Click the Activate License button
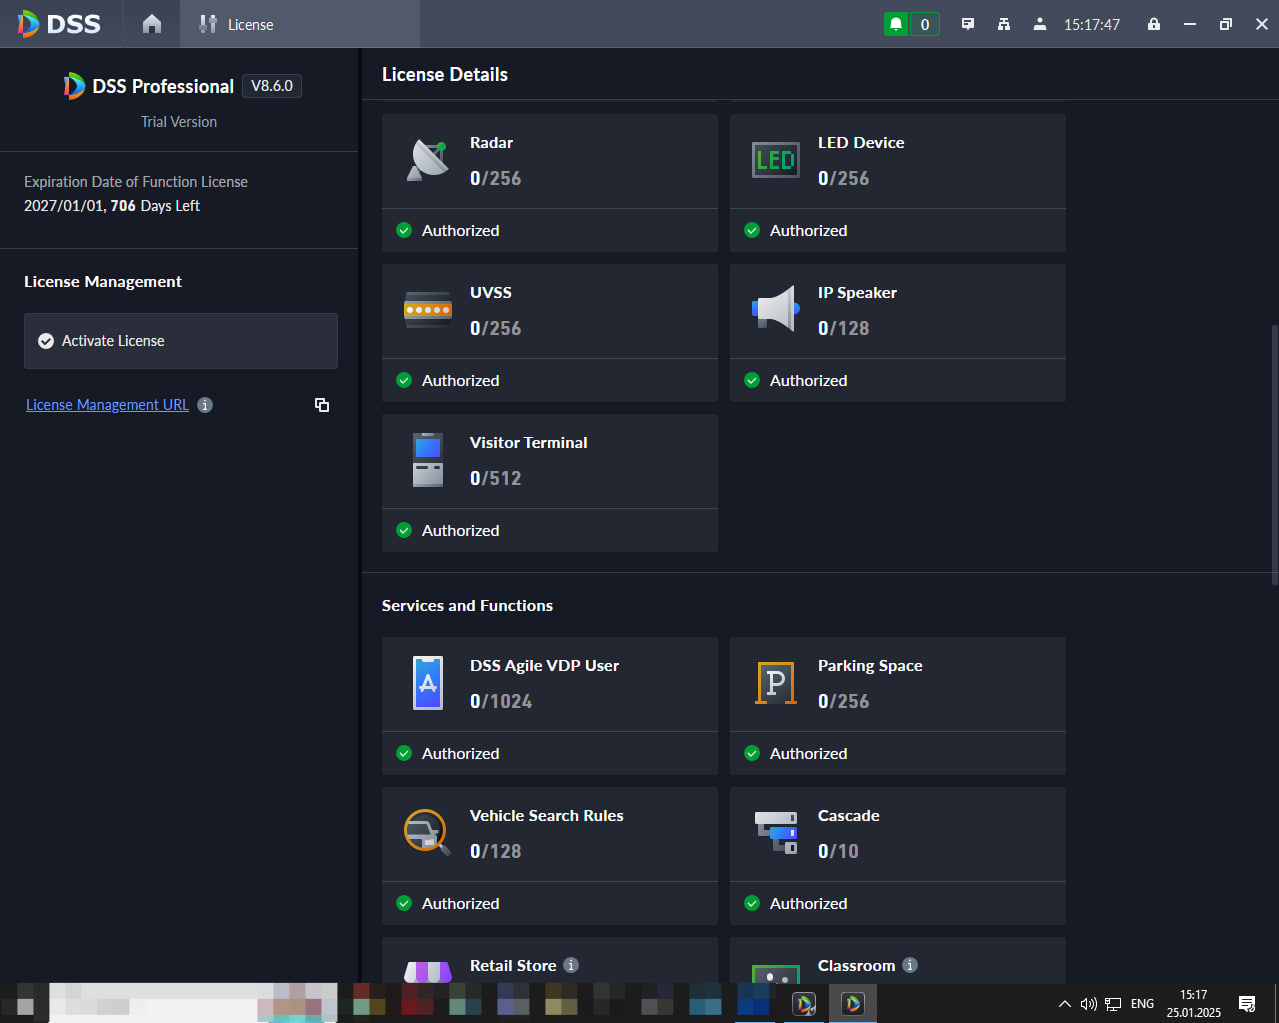The width and height of the screenshot is (1279, 1023). point(181,341)
